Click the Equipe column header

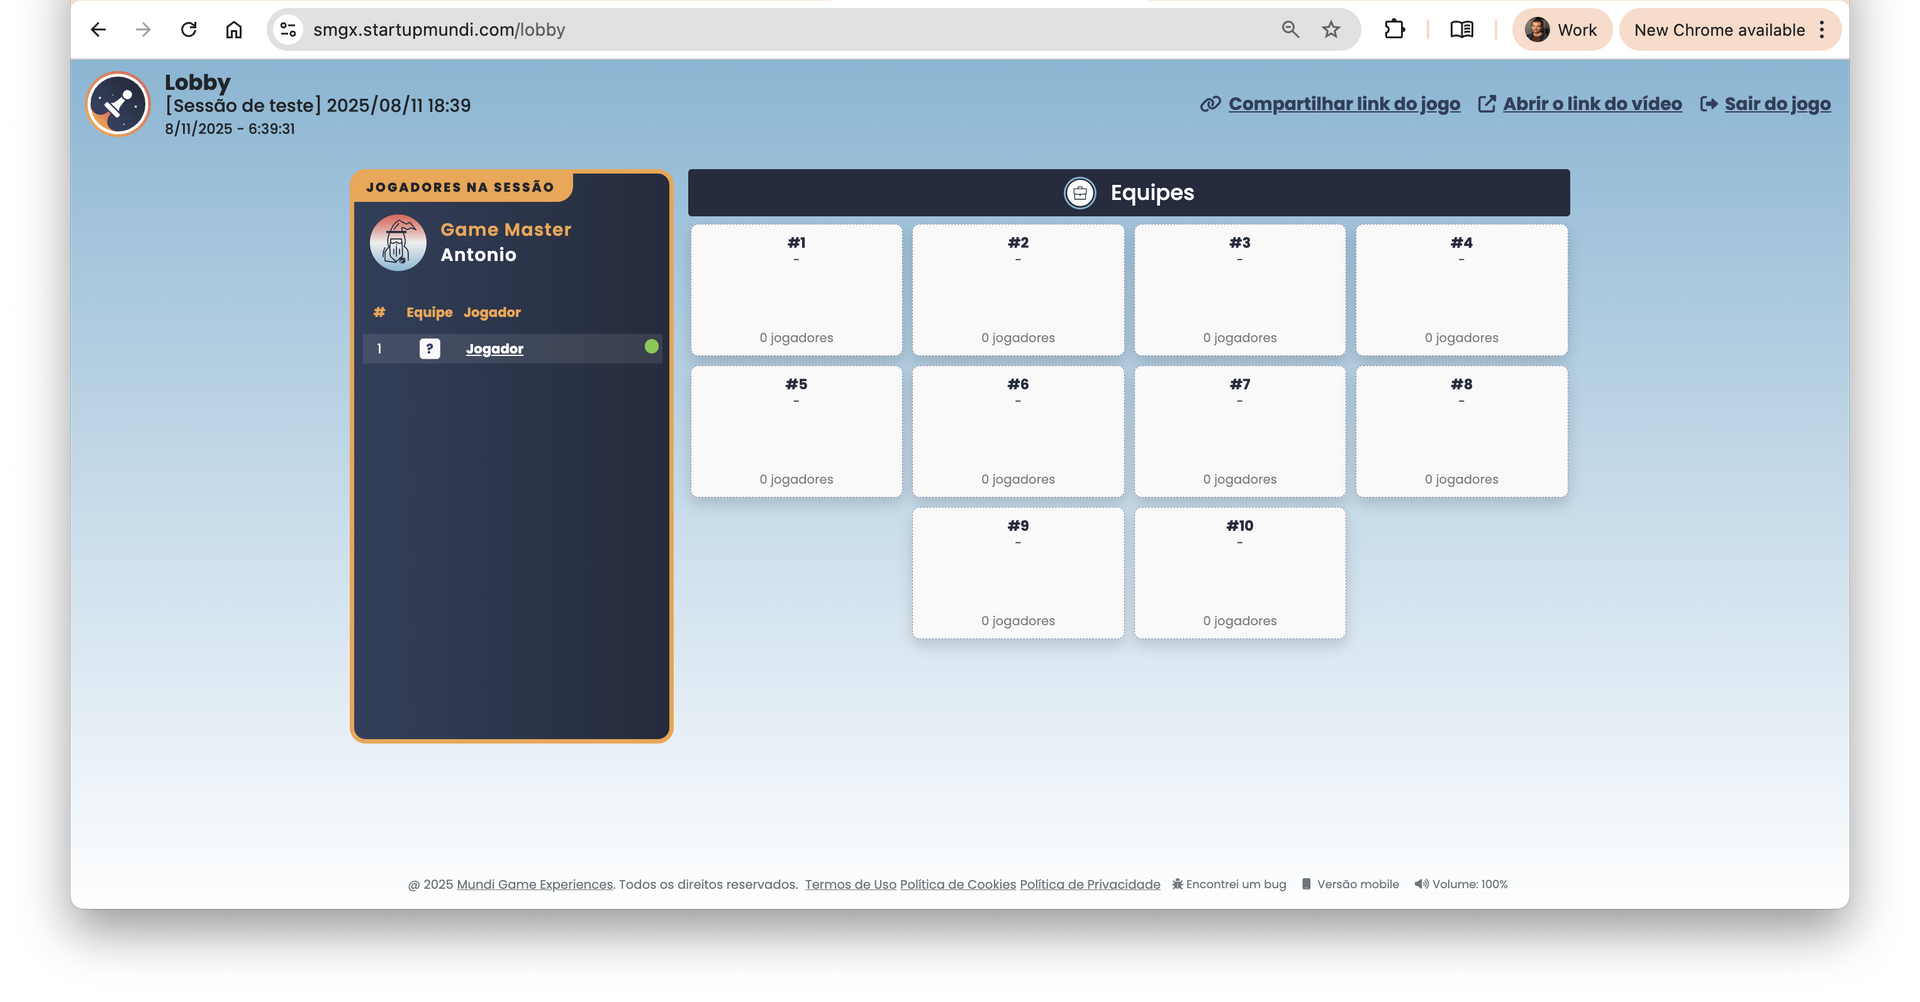tap(429, 313)
